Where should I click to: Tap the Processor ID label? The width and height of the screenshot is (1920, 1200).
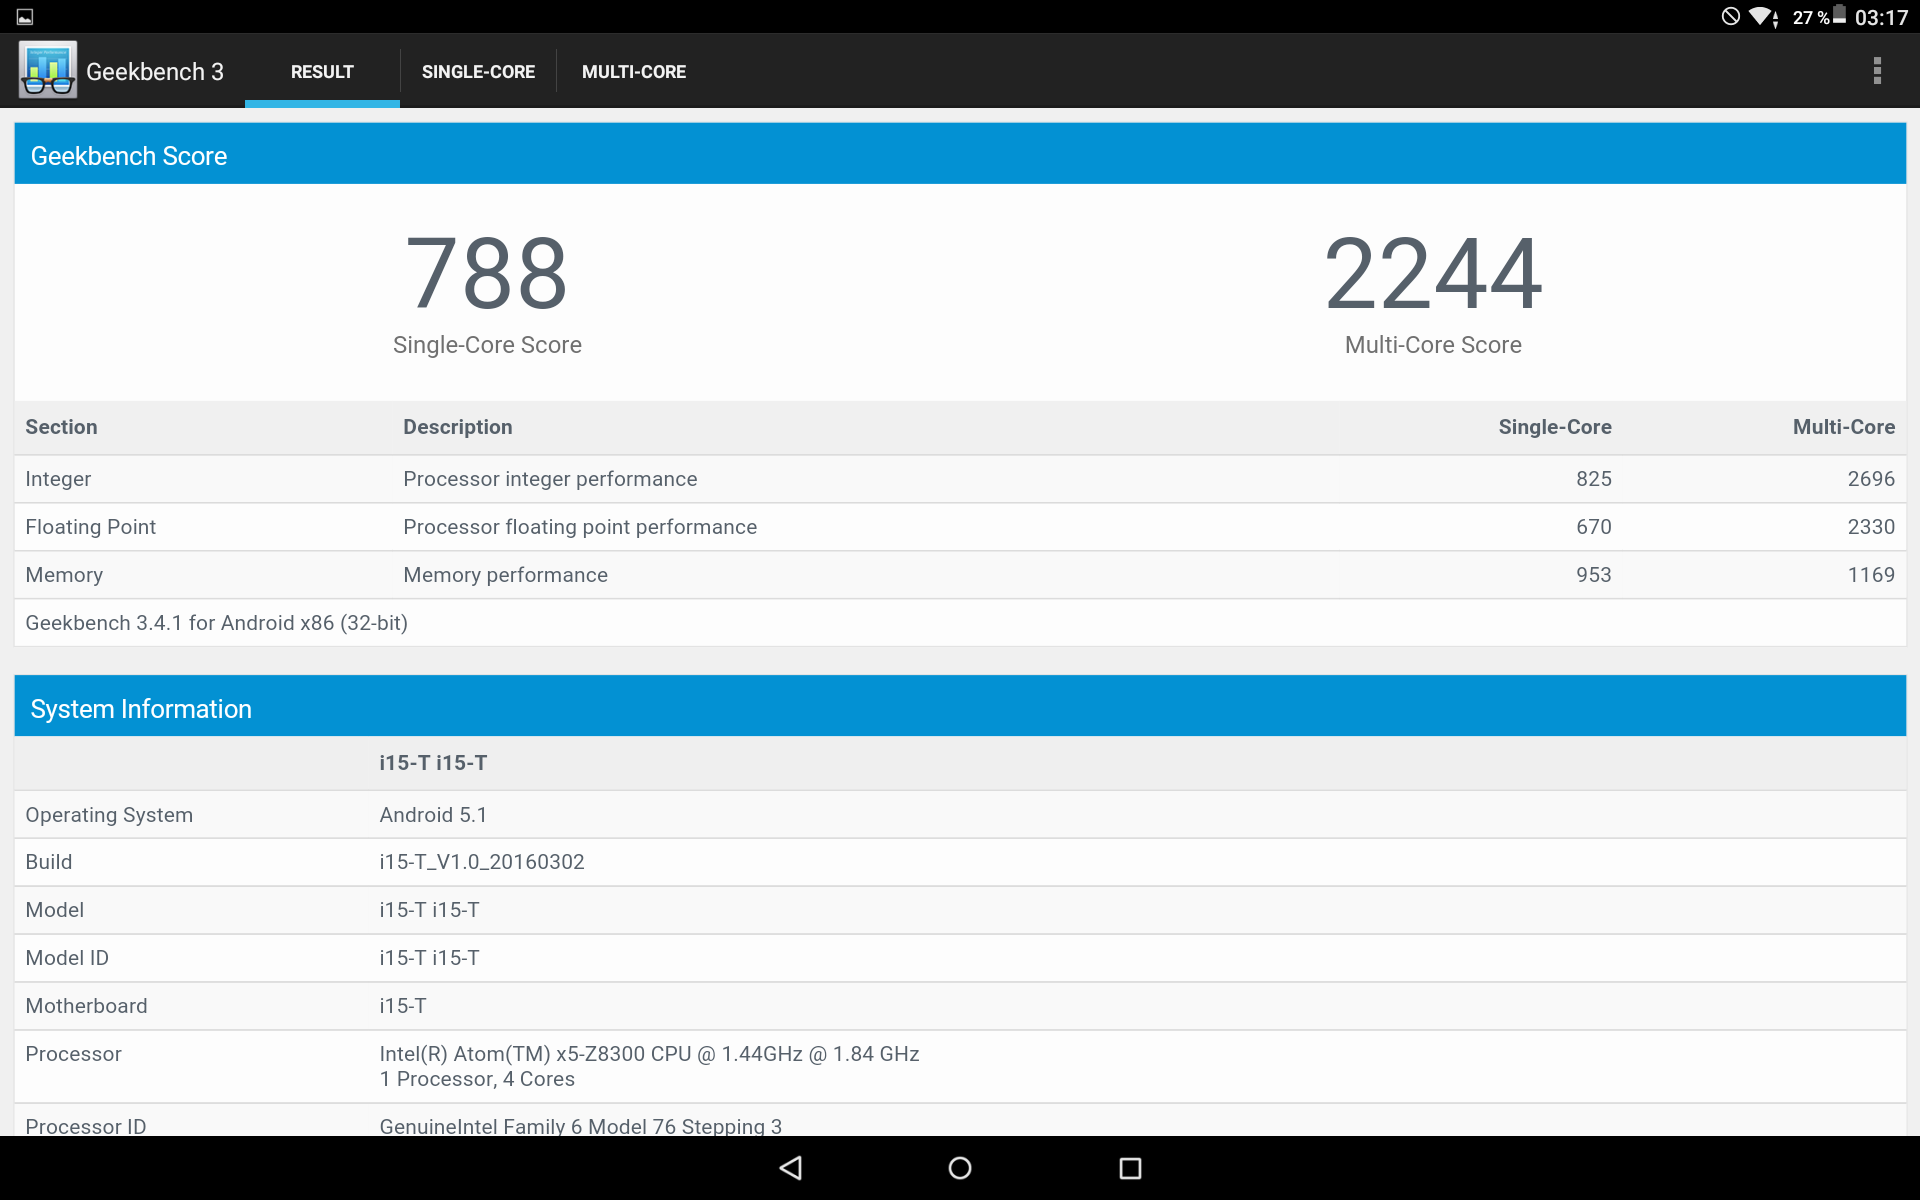pos(85,1125)
